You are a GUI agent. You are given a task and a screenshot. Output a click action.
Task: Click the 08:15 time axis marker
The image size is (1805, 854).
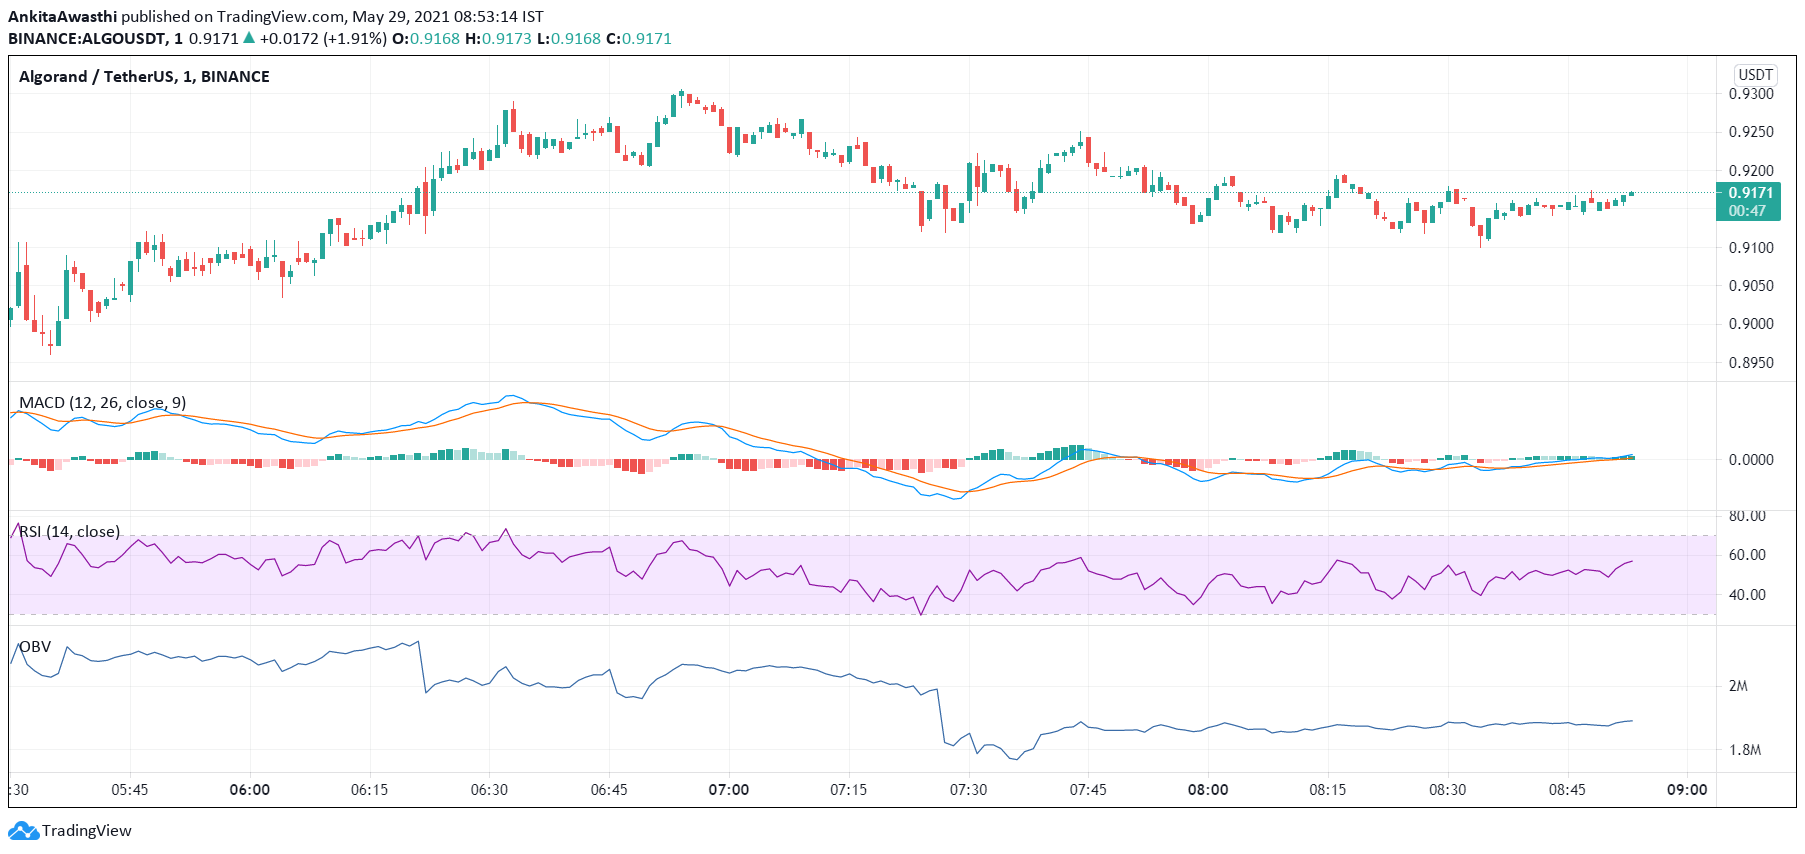pyautogui.click(x=1328, y=790)
